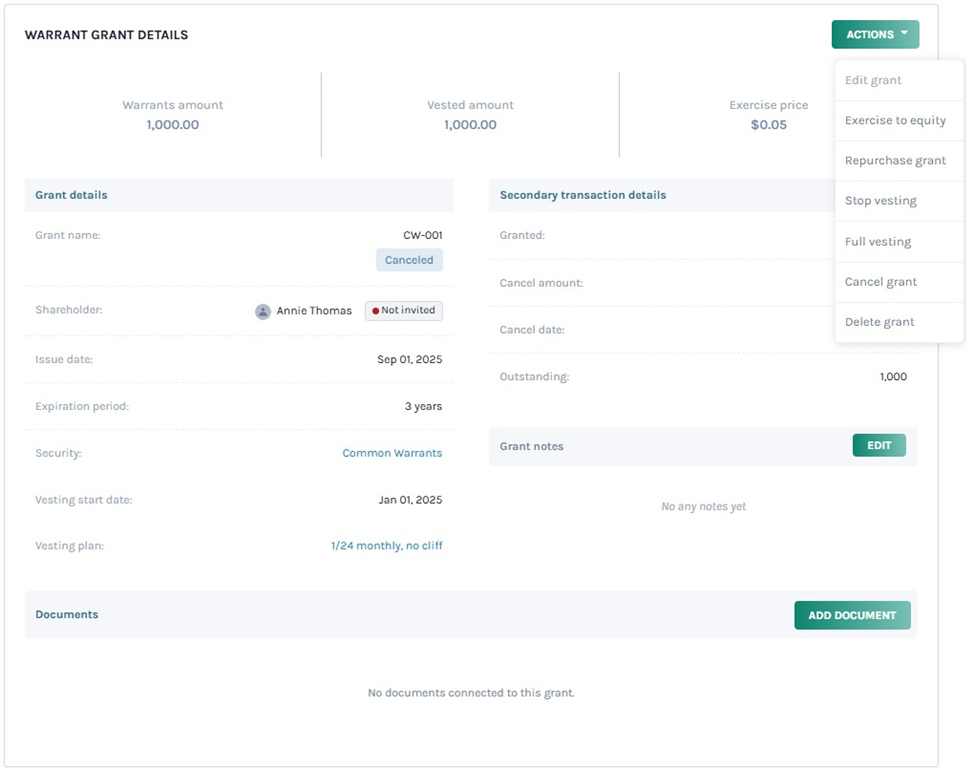
Task: Open the Common Warrants security link
Action: tap(392, 453)
